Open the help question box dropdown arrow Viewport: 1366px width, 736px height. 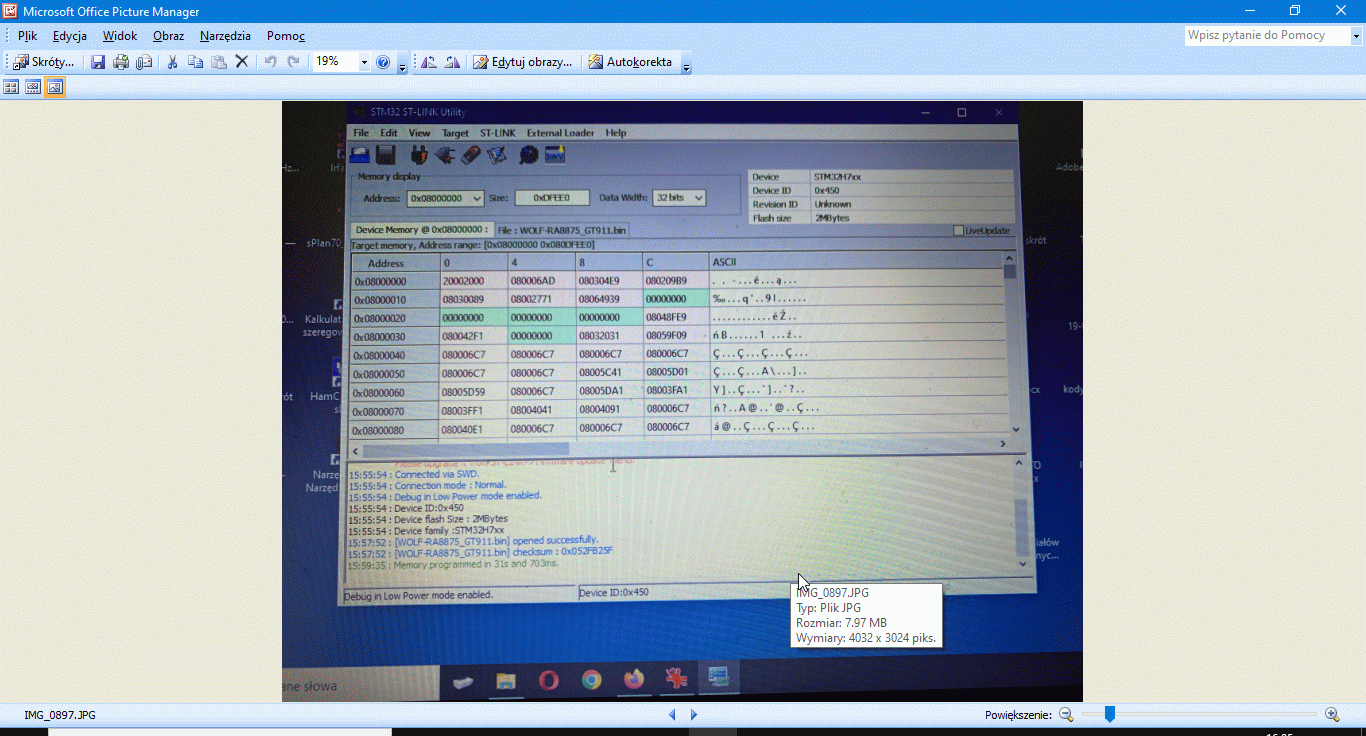1357,36
